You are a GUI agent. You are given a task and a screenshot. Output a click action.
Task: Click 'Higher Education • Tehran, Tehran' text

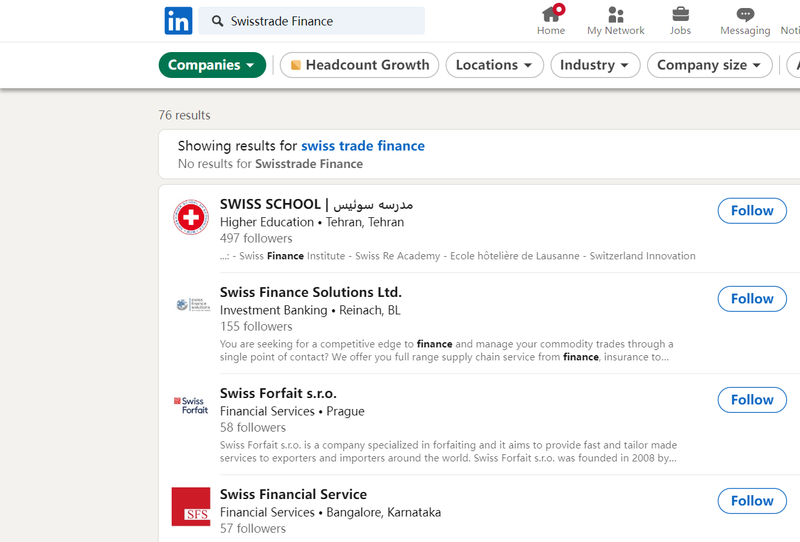pos(312,222)
